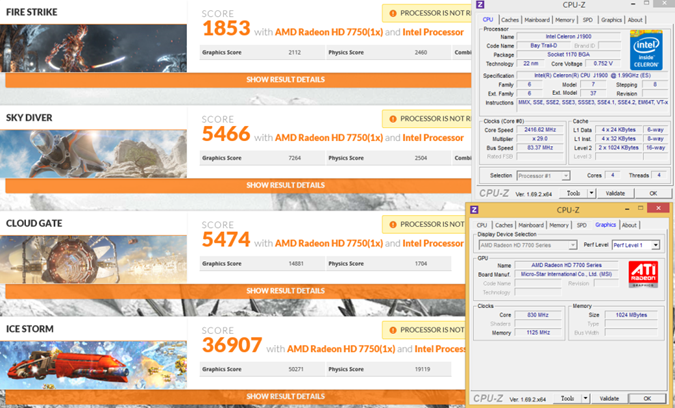Click the CPU-Z app icon in the upper window title bar

point(480,5)
